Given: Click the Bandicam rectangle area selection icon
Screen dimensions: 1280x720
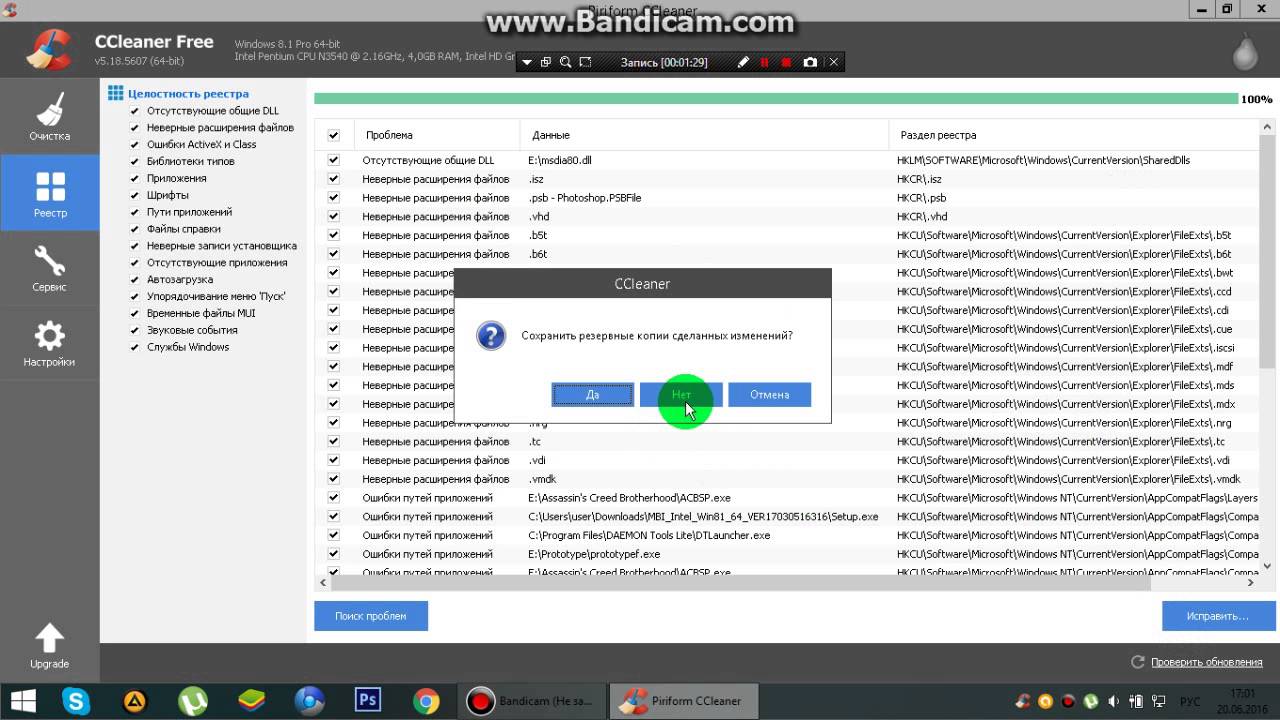Looking at the screenshot, I should click(x=585, y=62).
